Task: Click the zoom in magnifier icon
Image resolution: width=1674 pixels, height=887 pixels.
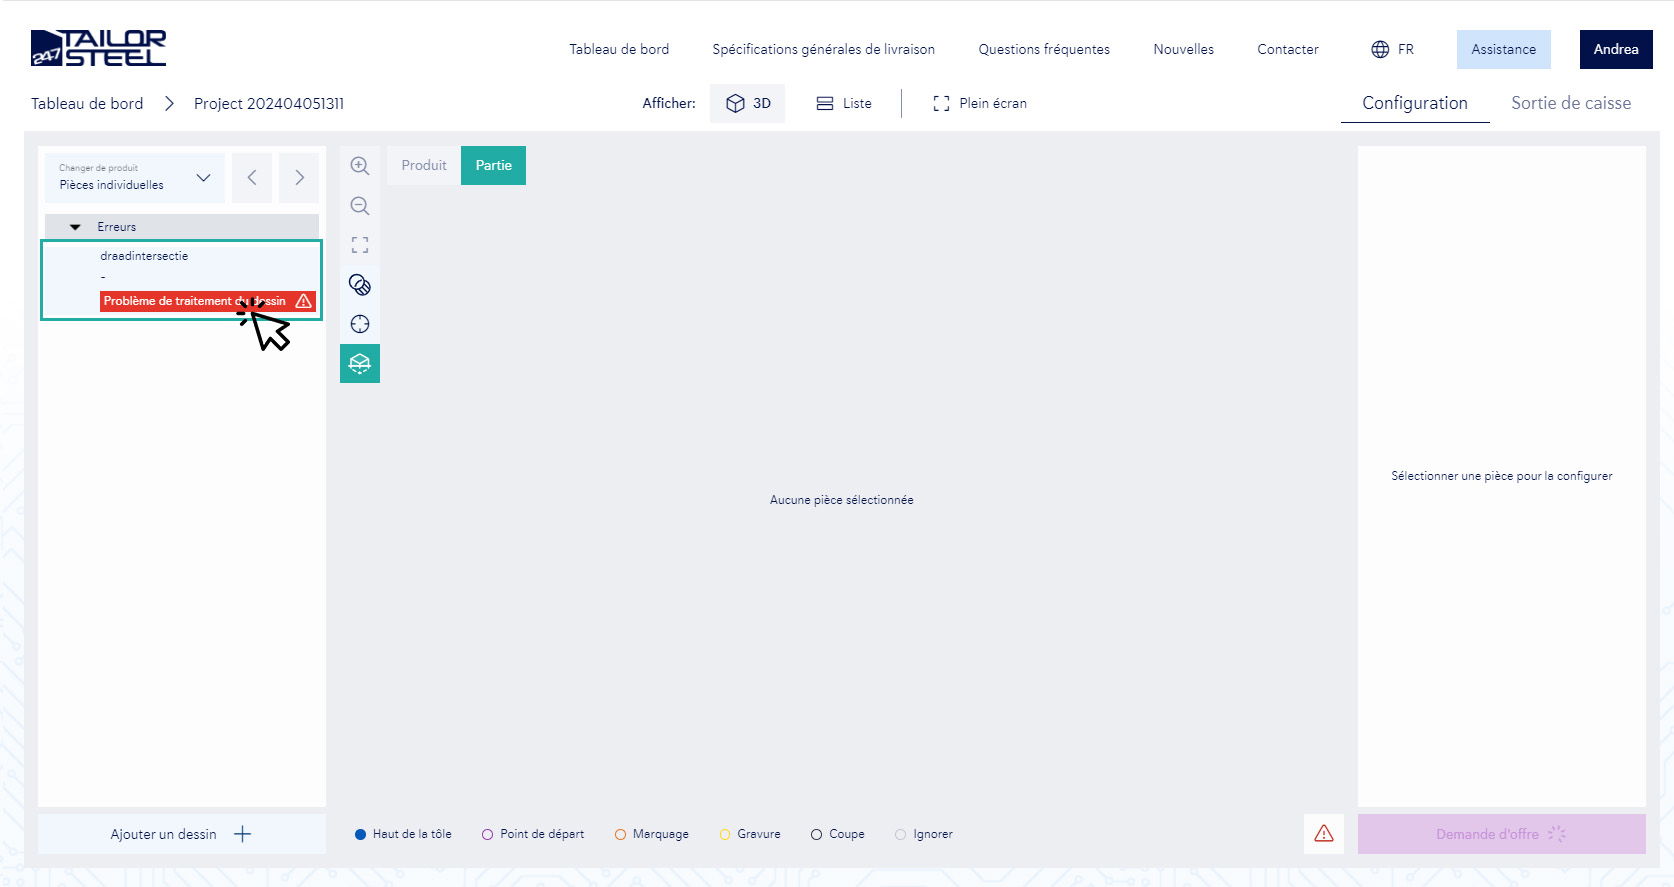Action: (360, 166)
